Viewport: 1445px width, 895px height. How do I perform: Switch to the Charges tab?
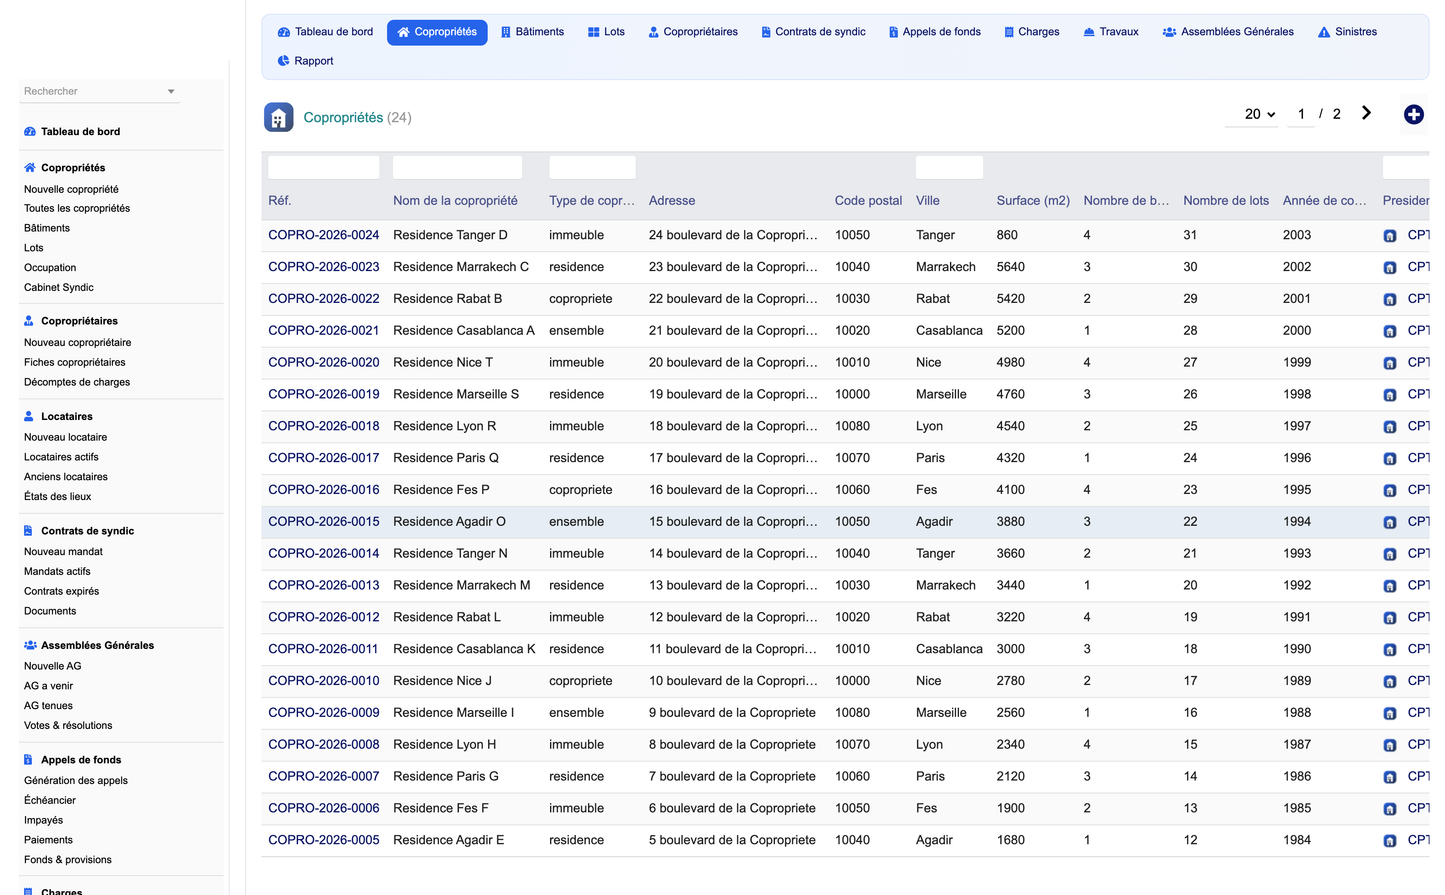click(1032, 32)
